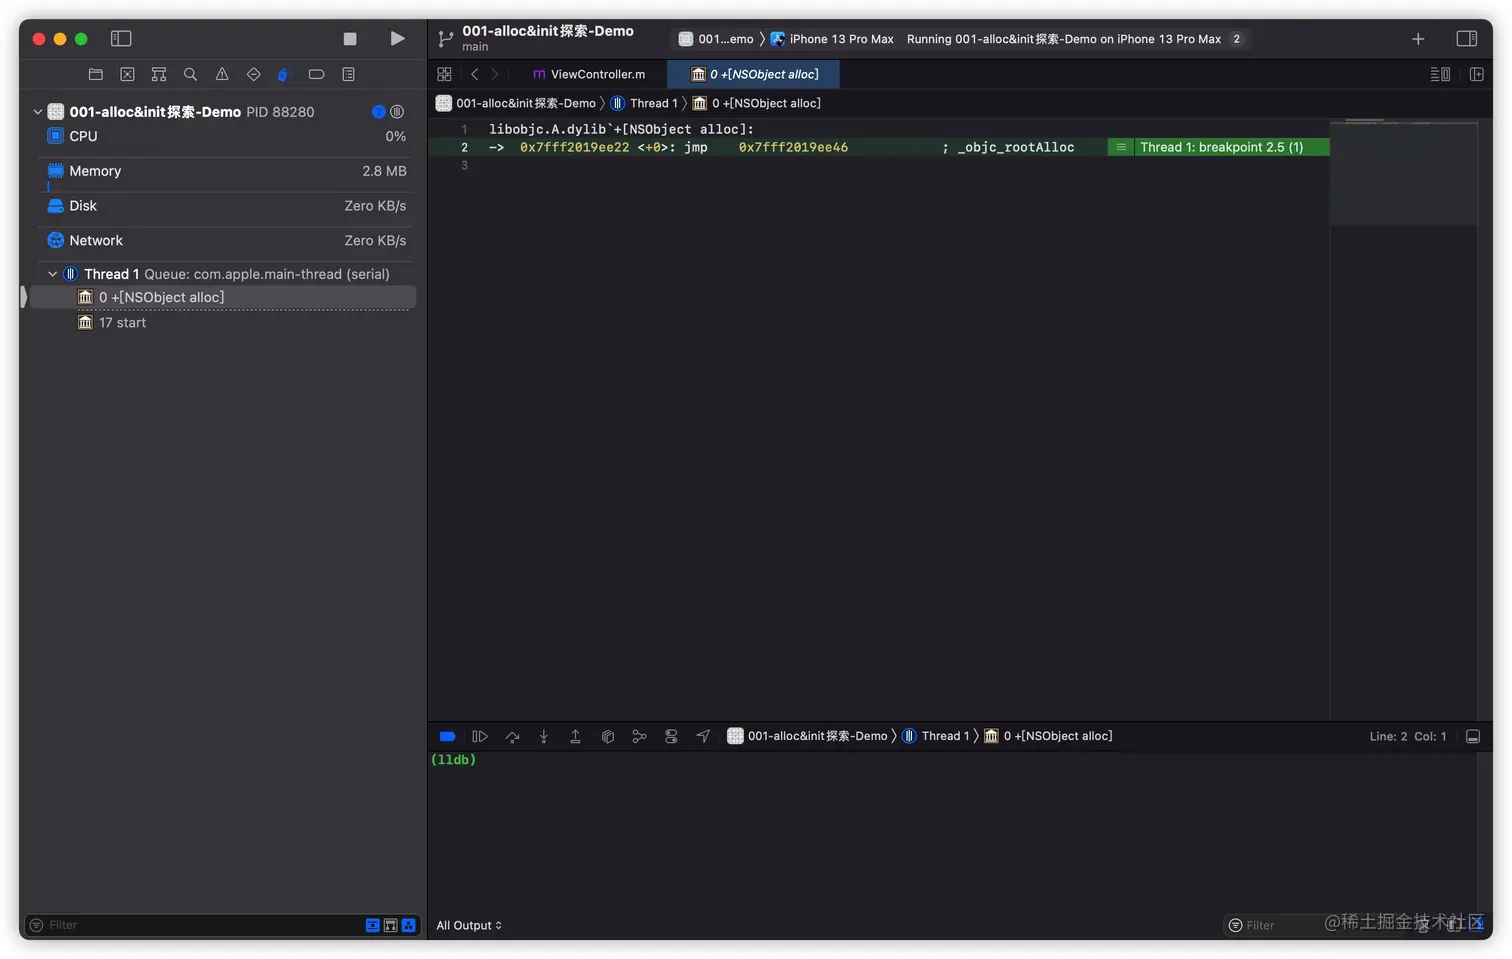The height and width of the screenshot is (959, 1512).
Task: Open the Find navigator magnifier
Action: tap(190, 74)
